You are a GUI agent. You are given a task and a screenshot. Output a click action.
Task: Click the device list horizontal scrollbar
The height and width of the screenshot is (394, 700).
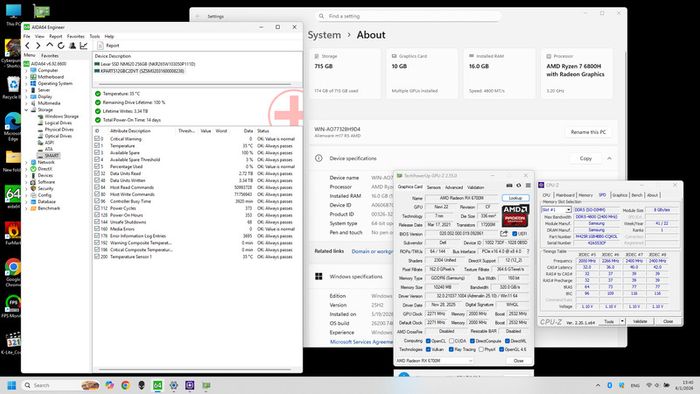(195, 84)
